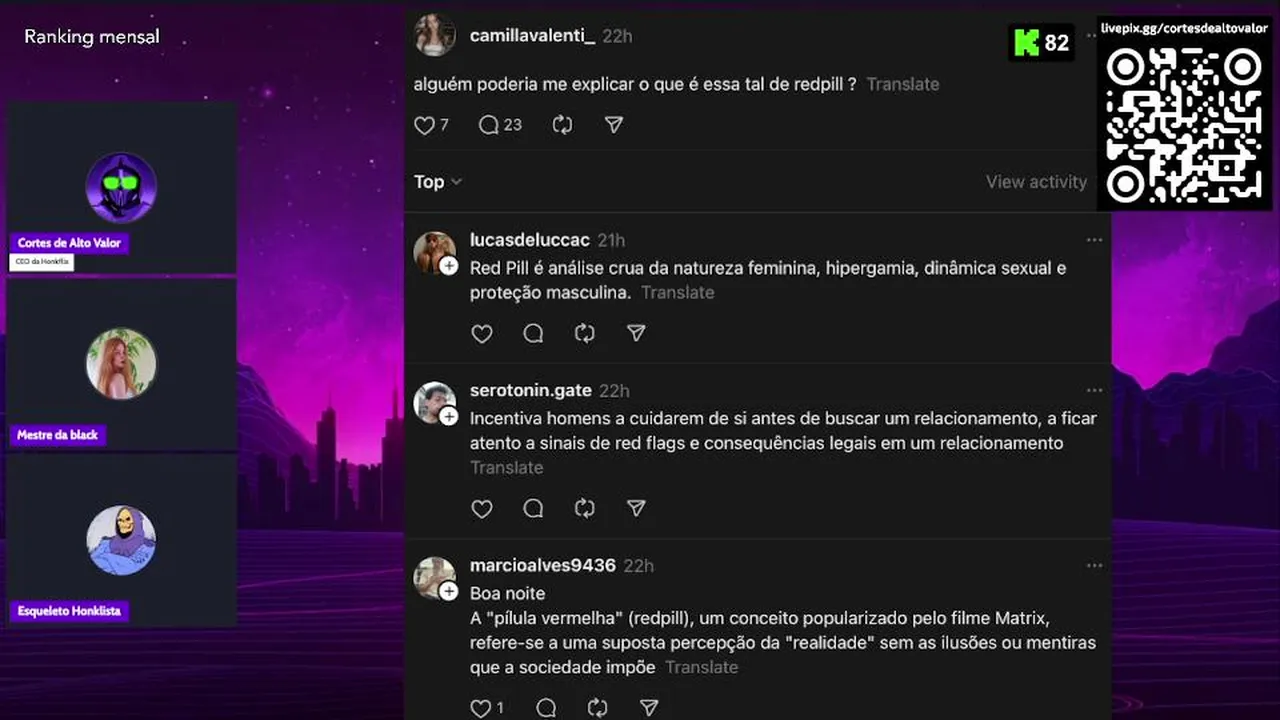1280x720 pixels.
Task: Share lucasdeluccac's reply with send icon
Action: [636, 334]
